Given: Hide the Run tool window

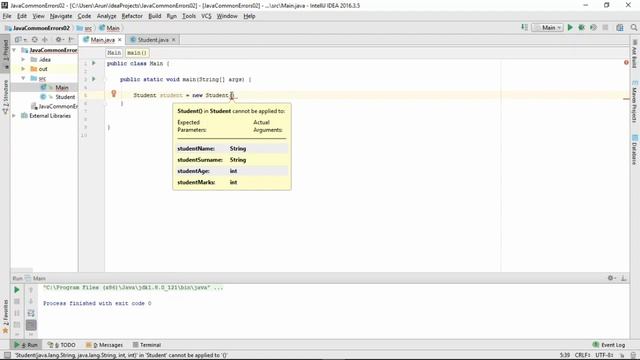Looking at the screenshot, I should point(624,278).
